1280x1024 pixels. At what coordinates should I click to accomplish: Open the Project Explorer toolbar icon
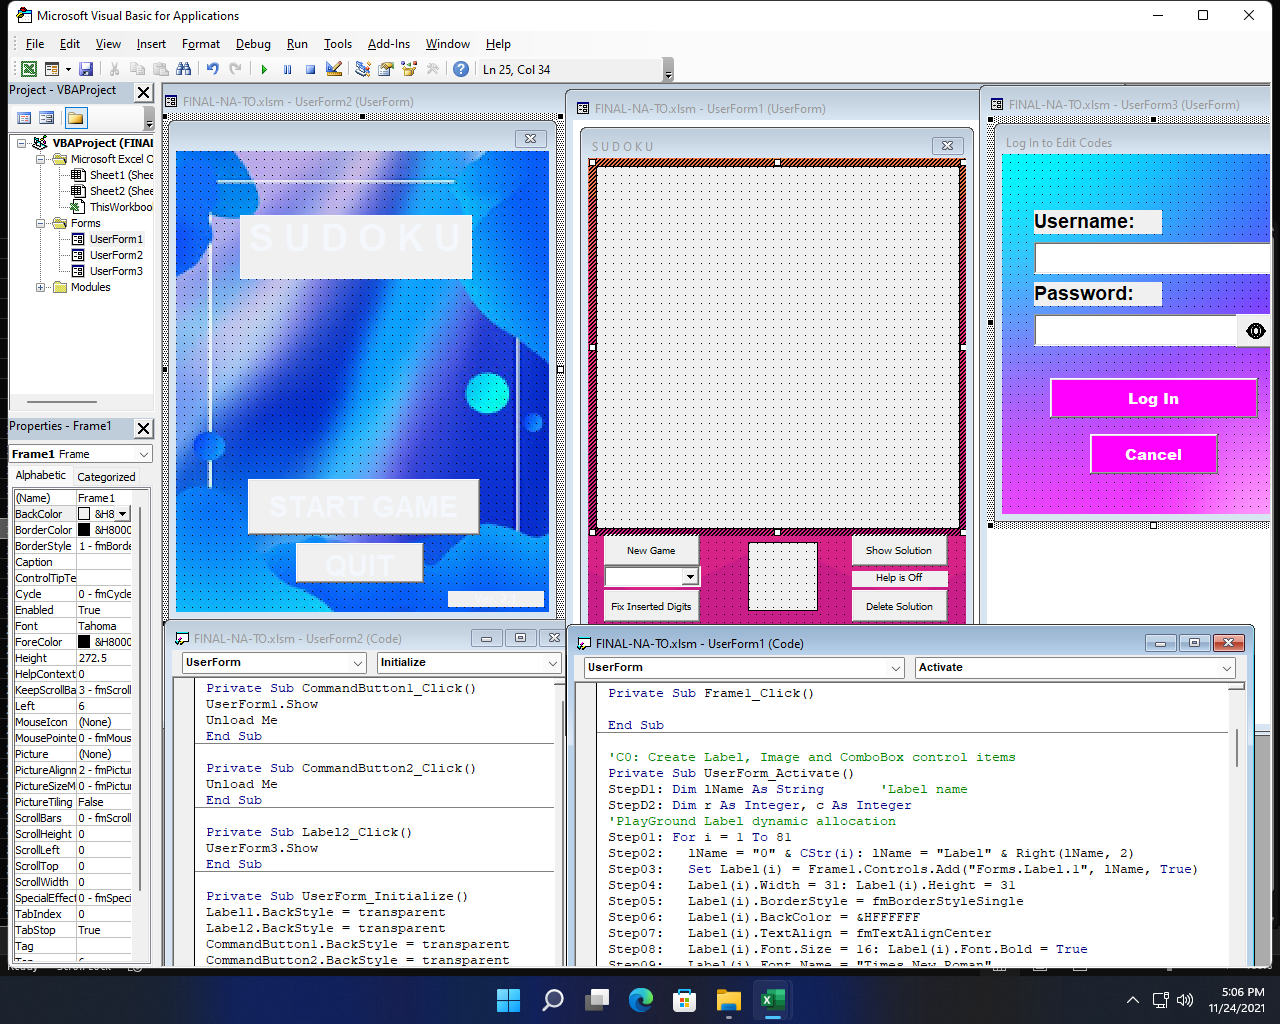(362, 69)
